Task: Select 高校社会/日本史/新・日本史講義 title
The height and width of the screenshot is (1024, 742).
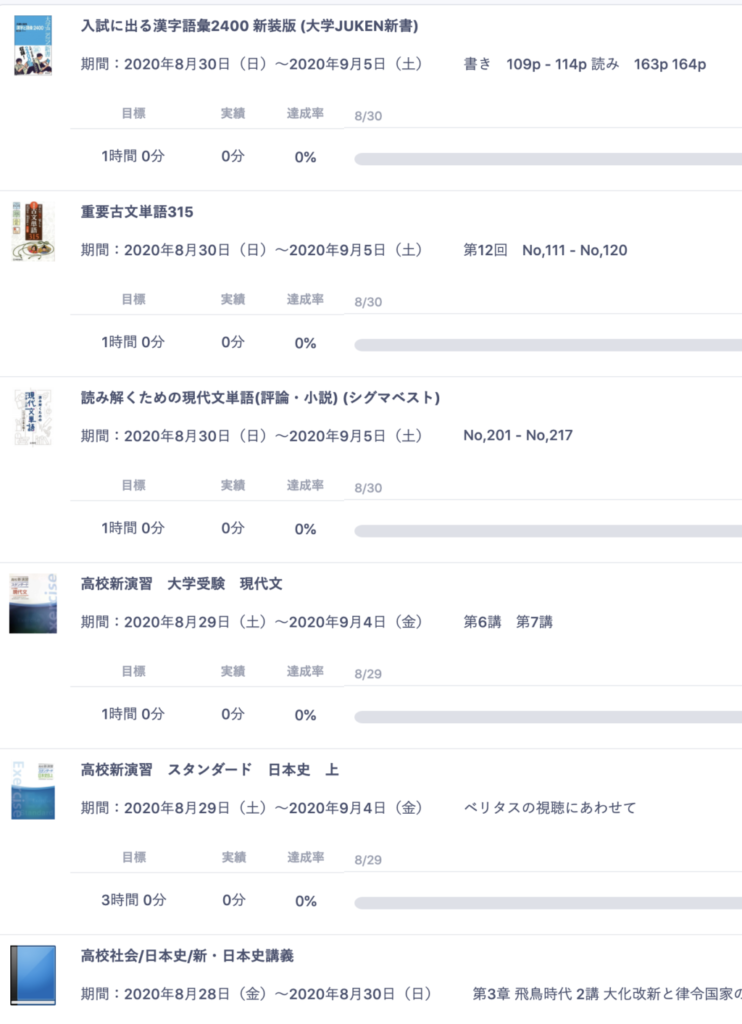Action: (187, 956)
